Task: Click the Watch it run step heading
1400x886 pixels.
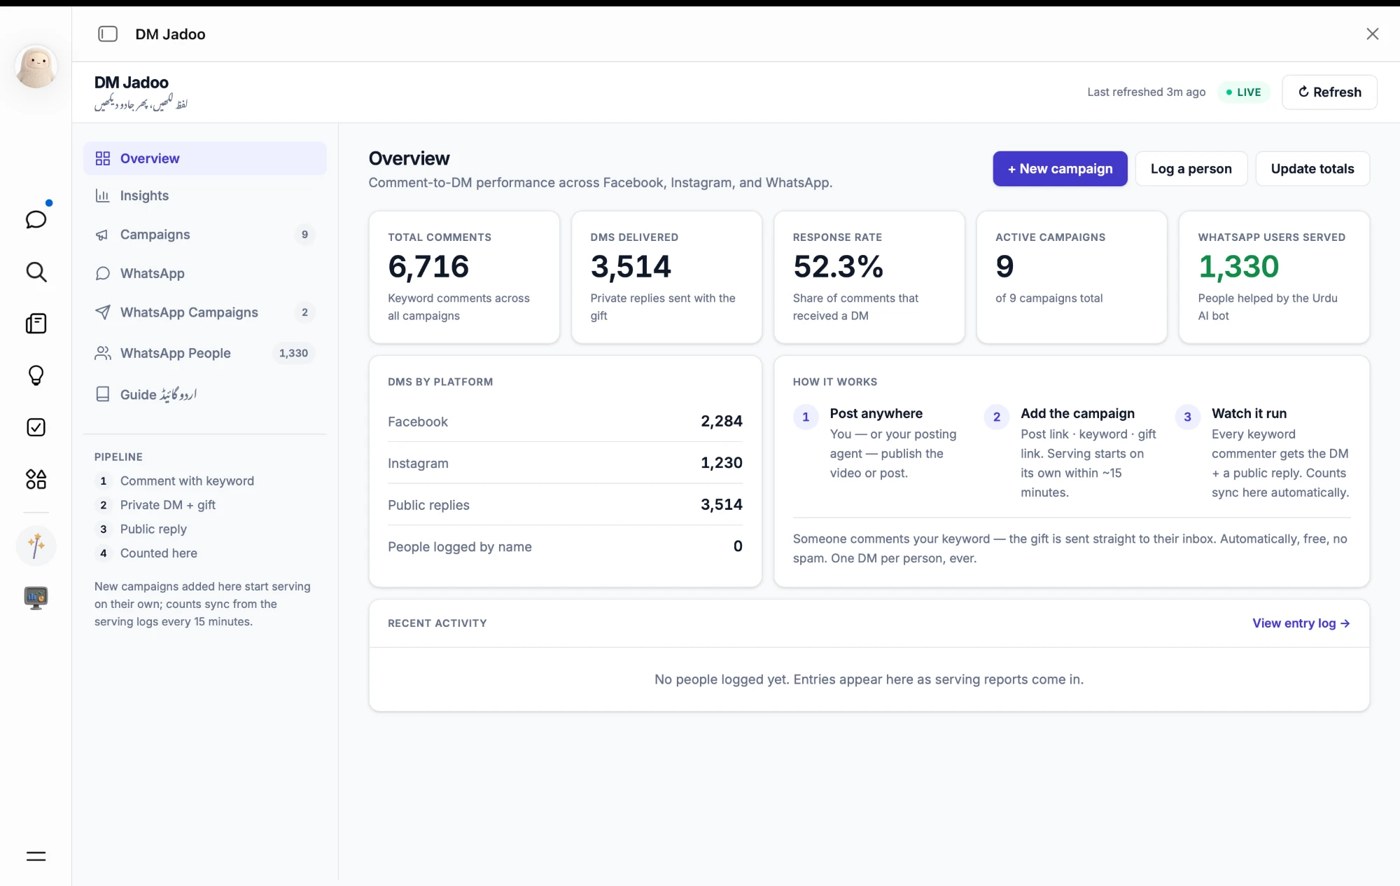Action: [1249, 413]
